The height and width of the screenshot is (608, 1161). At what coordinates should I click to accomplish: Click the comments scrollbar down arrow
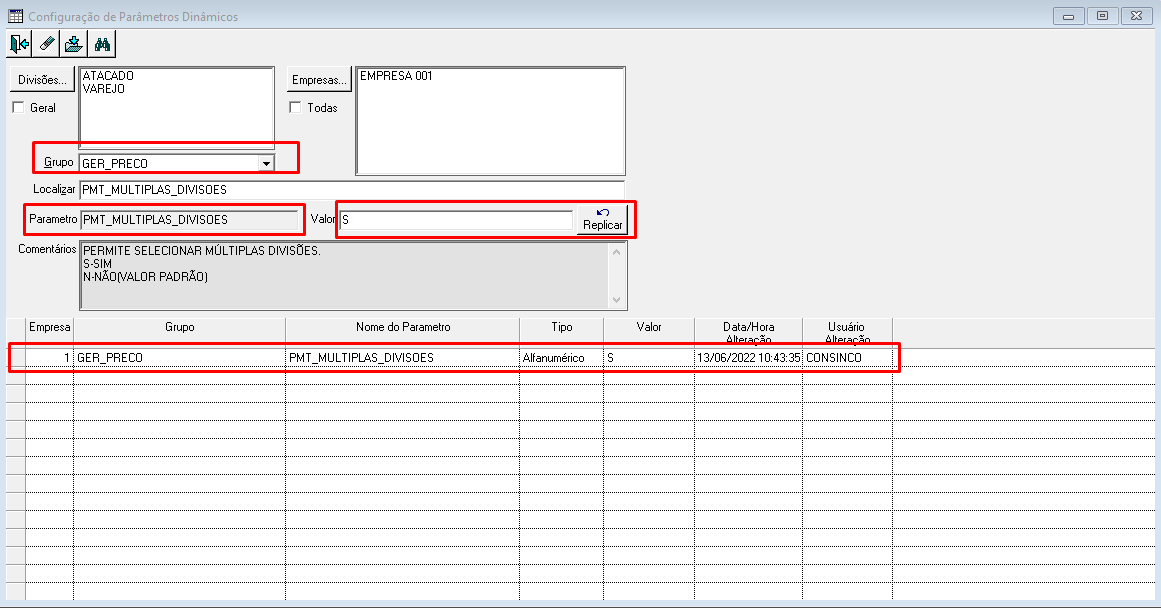point(616,299)
